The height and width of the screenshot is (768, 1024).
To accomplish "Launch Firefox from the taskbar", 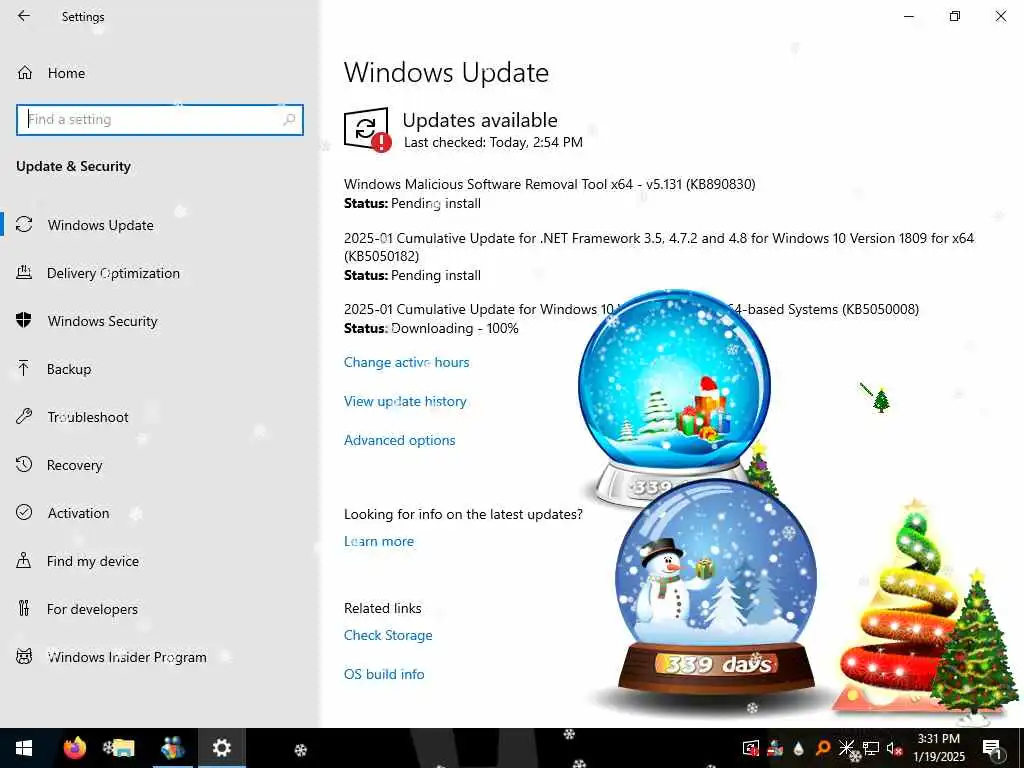I will click(74, 748).
